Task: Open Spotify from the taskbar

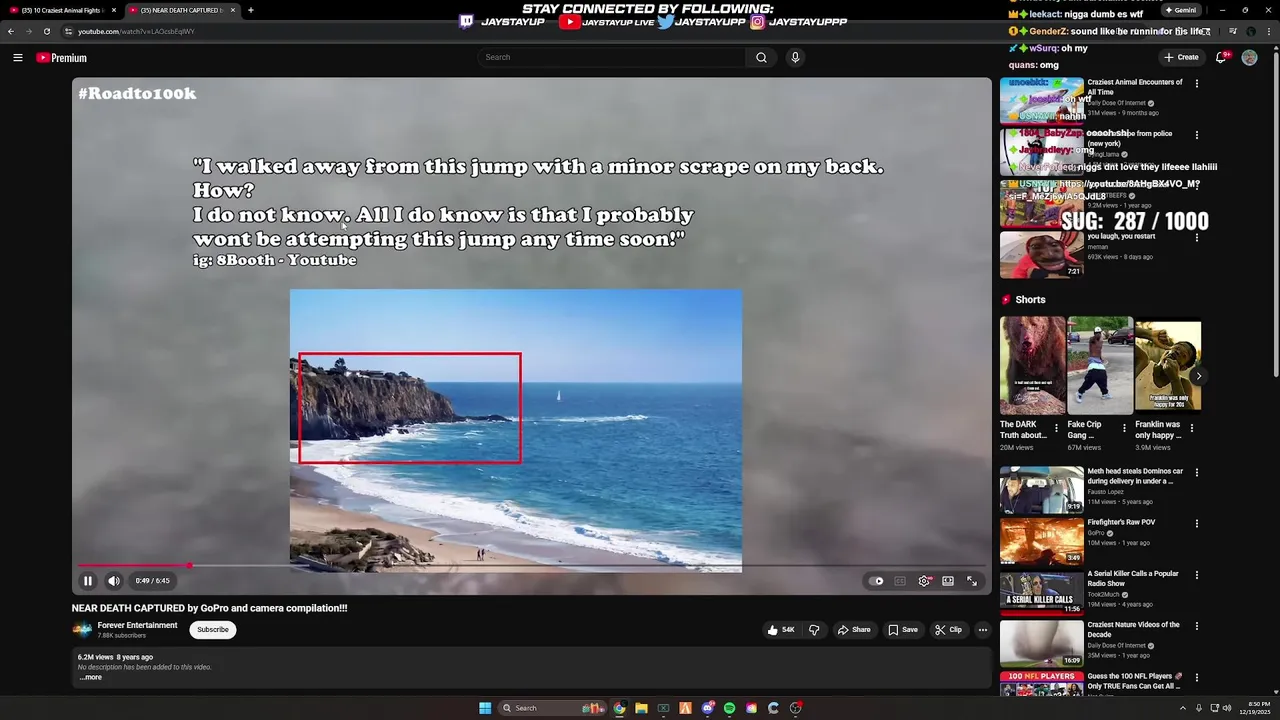Action: tap(729, 708)
